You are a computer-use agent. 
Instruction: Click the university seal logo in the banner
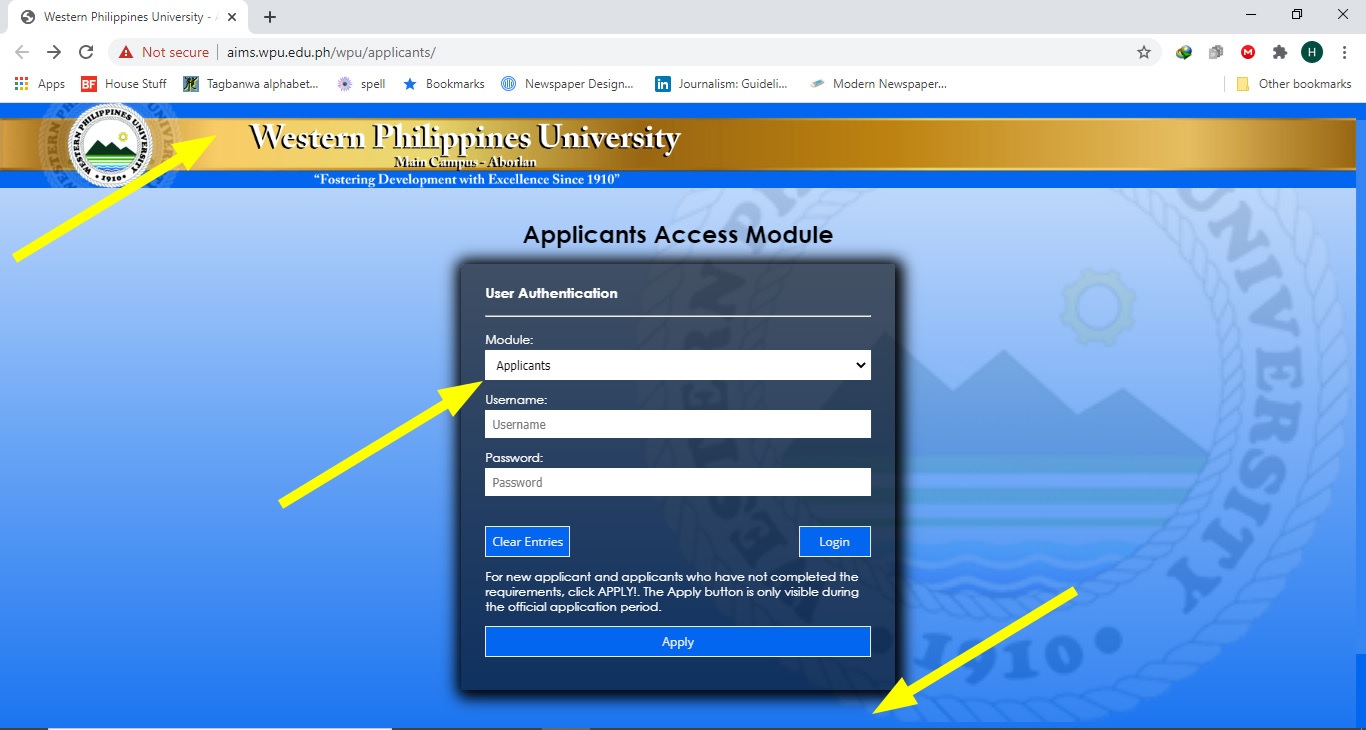click(x=109, y=144)
